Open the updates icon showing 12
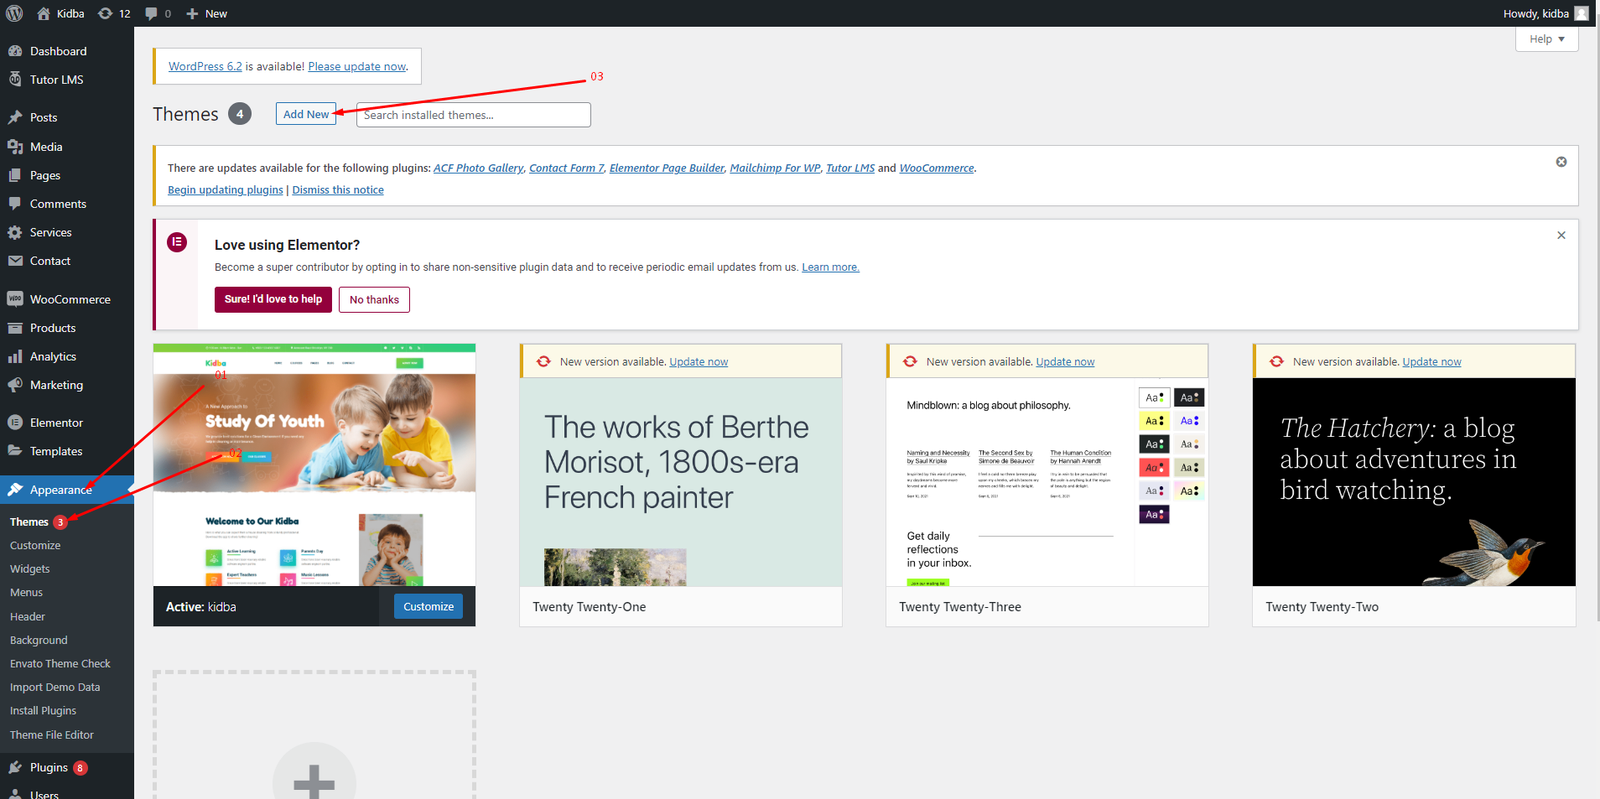Viewport: 1600px width, 799px height. (x=114, y=13)
